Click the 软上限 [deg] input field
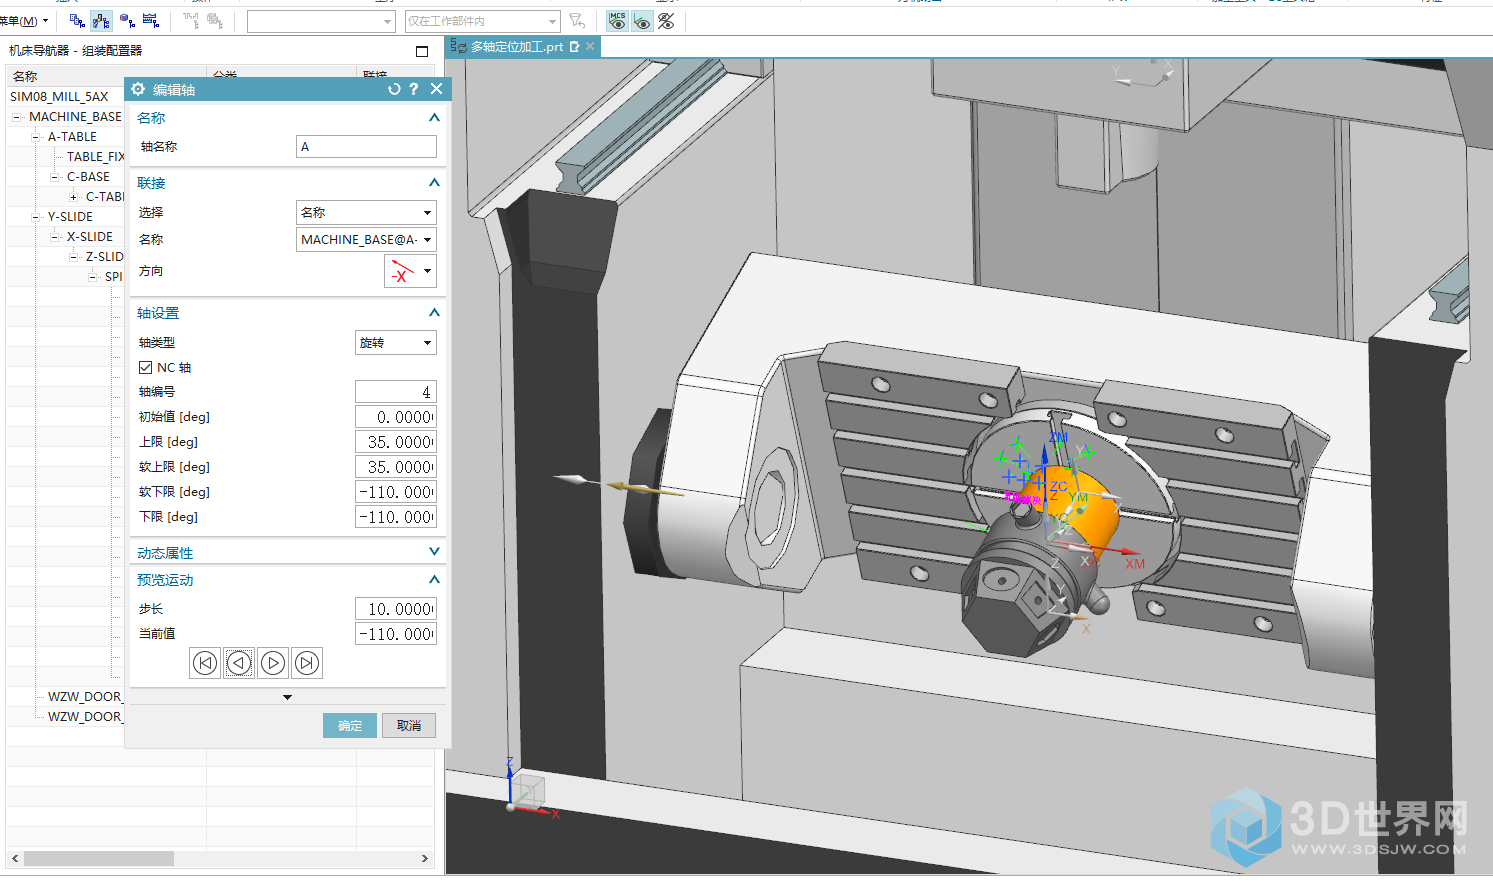 pos(396,467)
